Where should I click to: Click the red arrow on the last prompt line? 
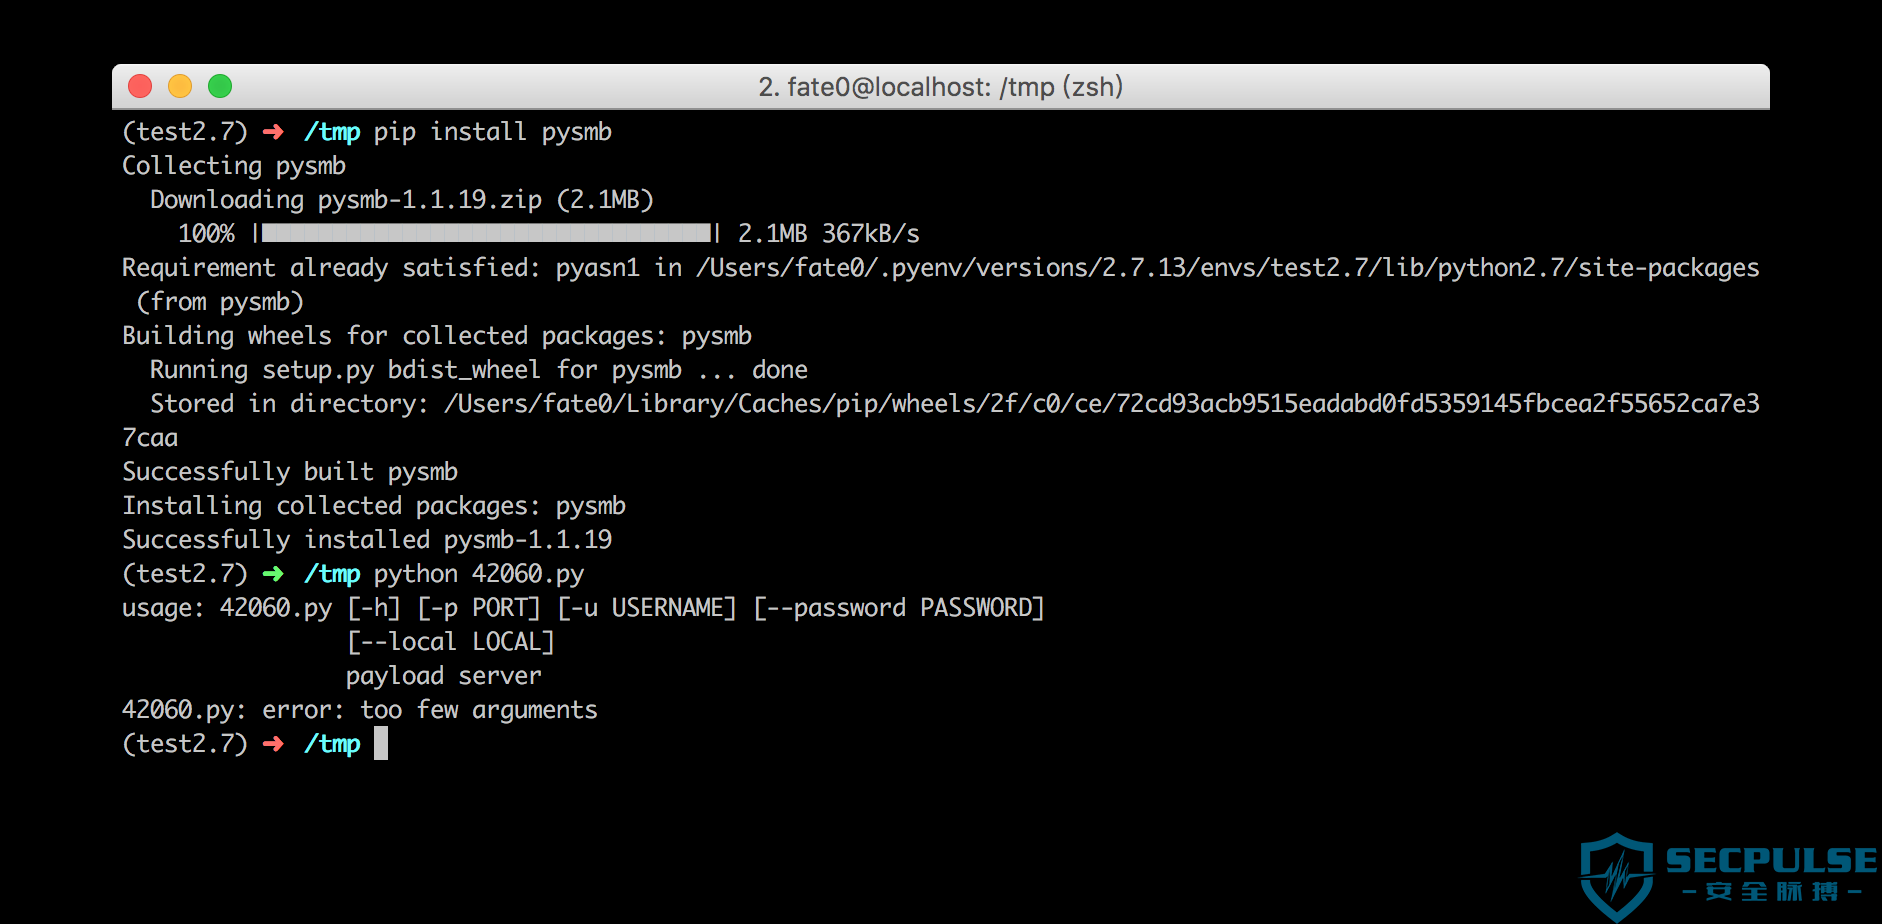click(273, 744)
